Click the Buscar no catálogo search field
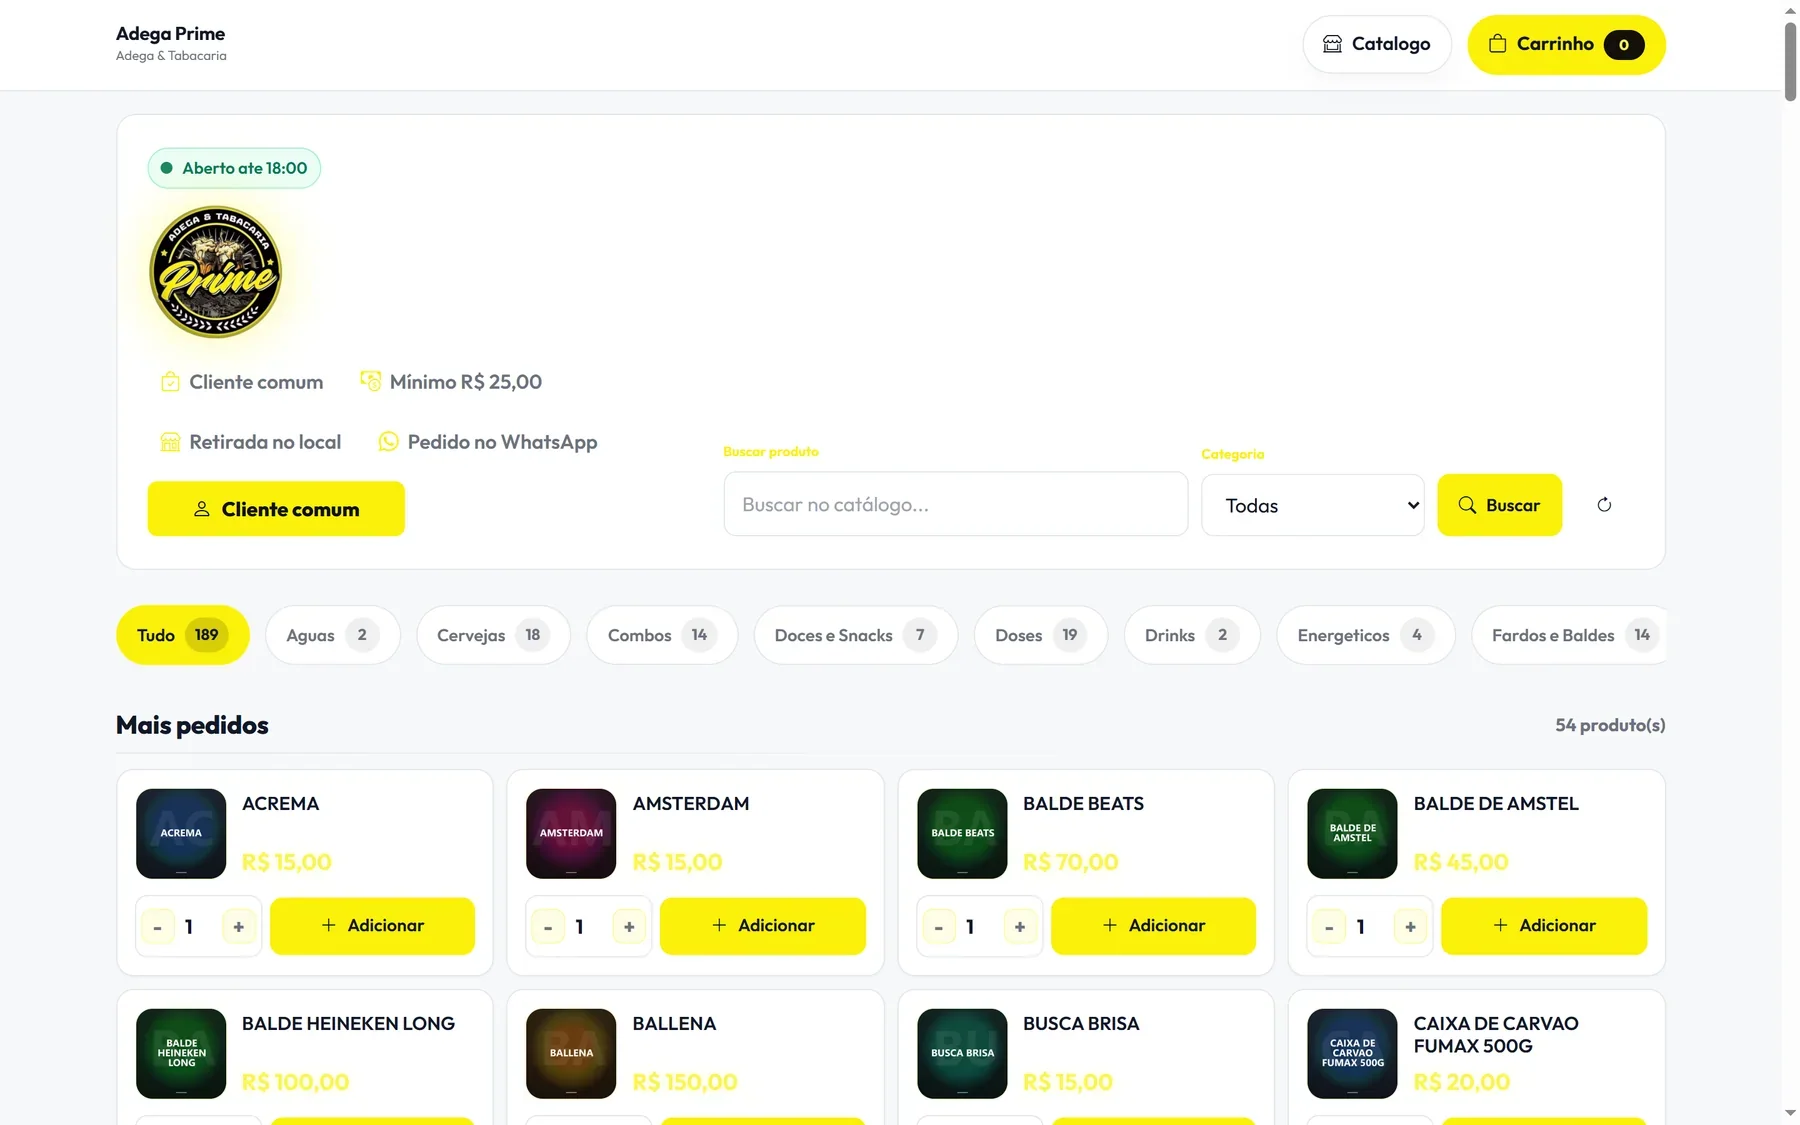1800x1125 pixels. coord(955,505)
